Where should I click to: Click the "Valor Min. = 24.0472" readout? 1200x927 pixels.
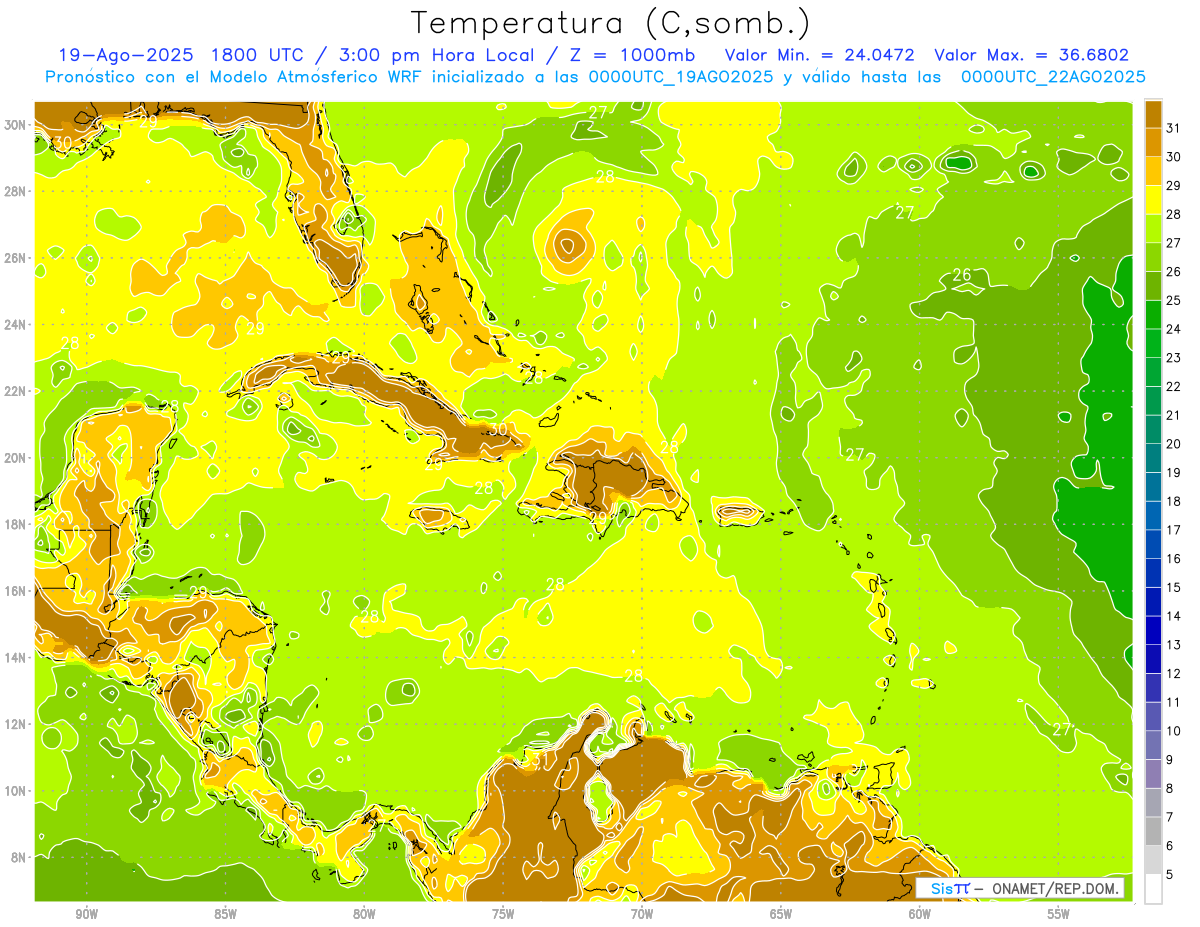[x=820, y=55]
